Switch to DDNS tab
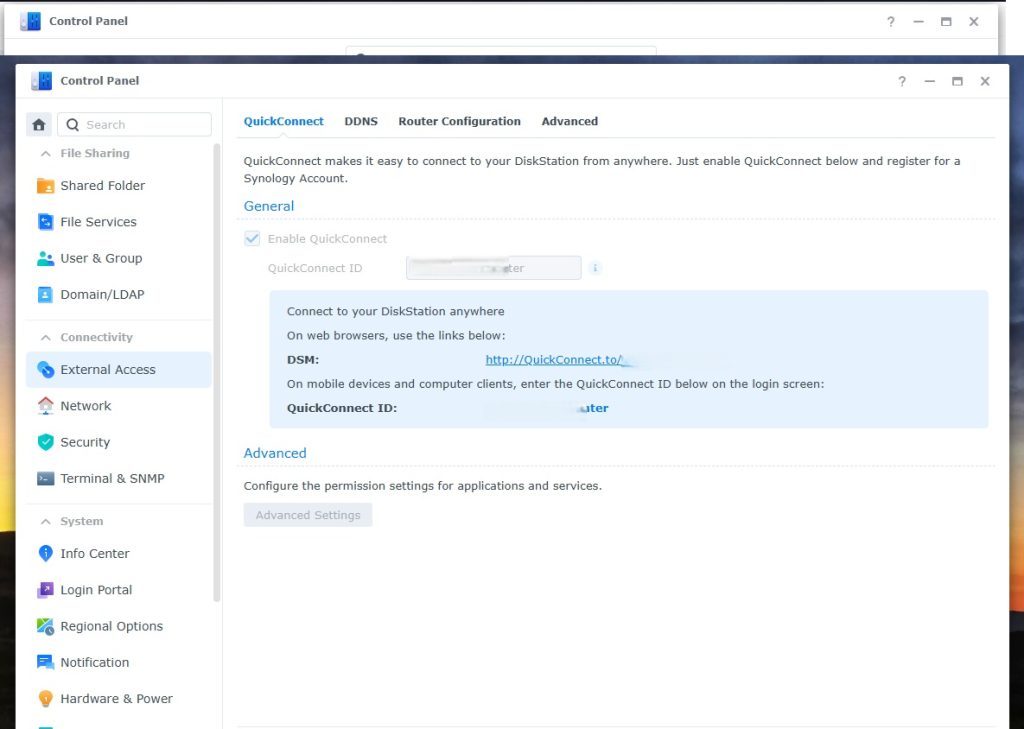This screenshot has height=729, width=1024. click(x=361, y=122)
